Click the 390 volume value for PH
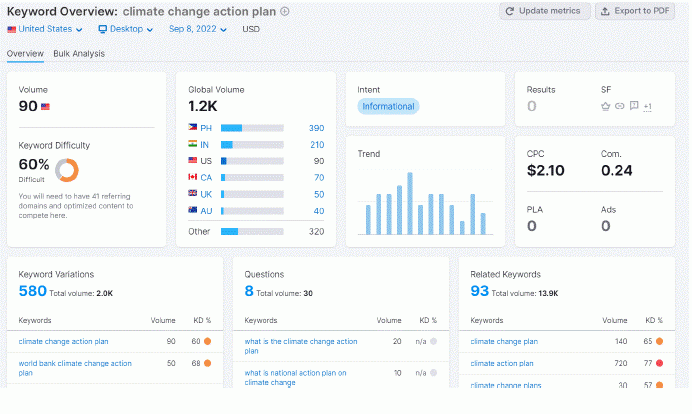 [316, 128]
